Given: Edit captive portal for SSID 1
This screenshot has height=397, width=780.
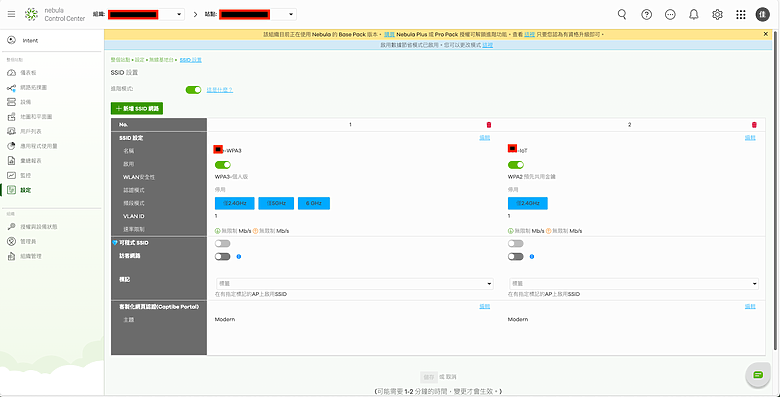Looking at the screenshot, I should coord(485,306).
